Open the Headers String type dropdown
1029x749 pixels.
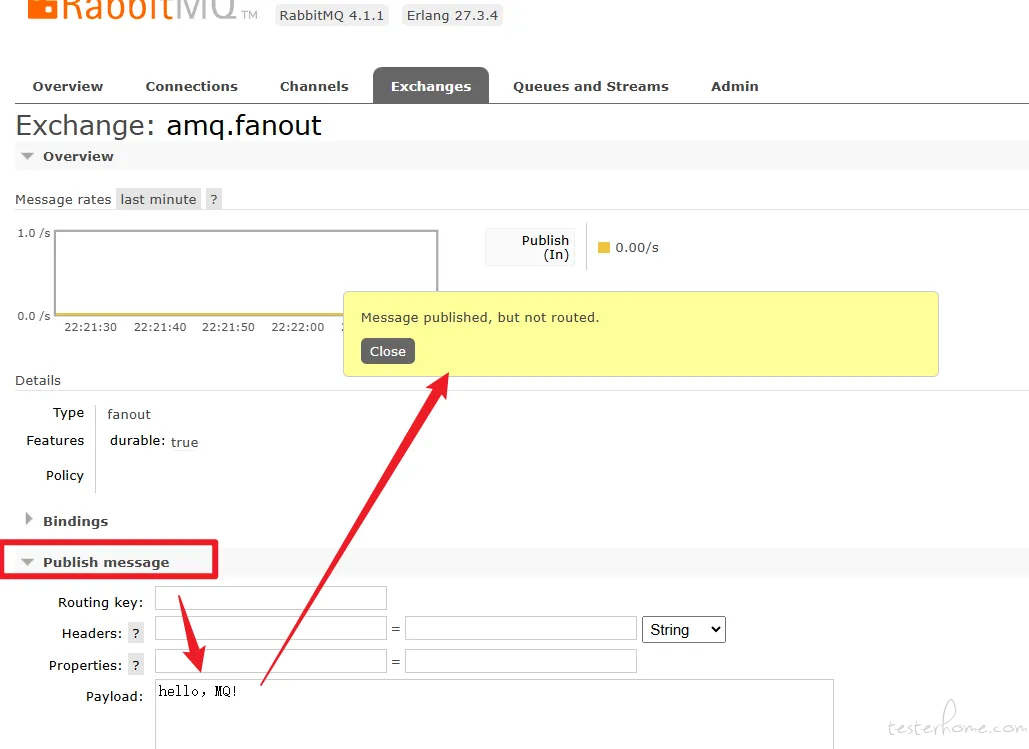(x=683, y=630)
